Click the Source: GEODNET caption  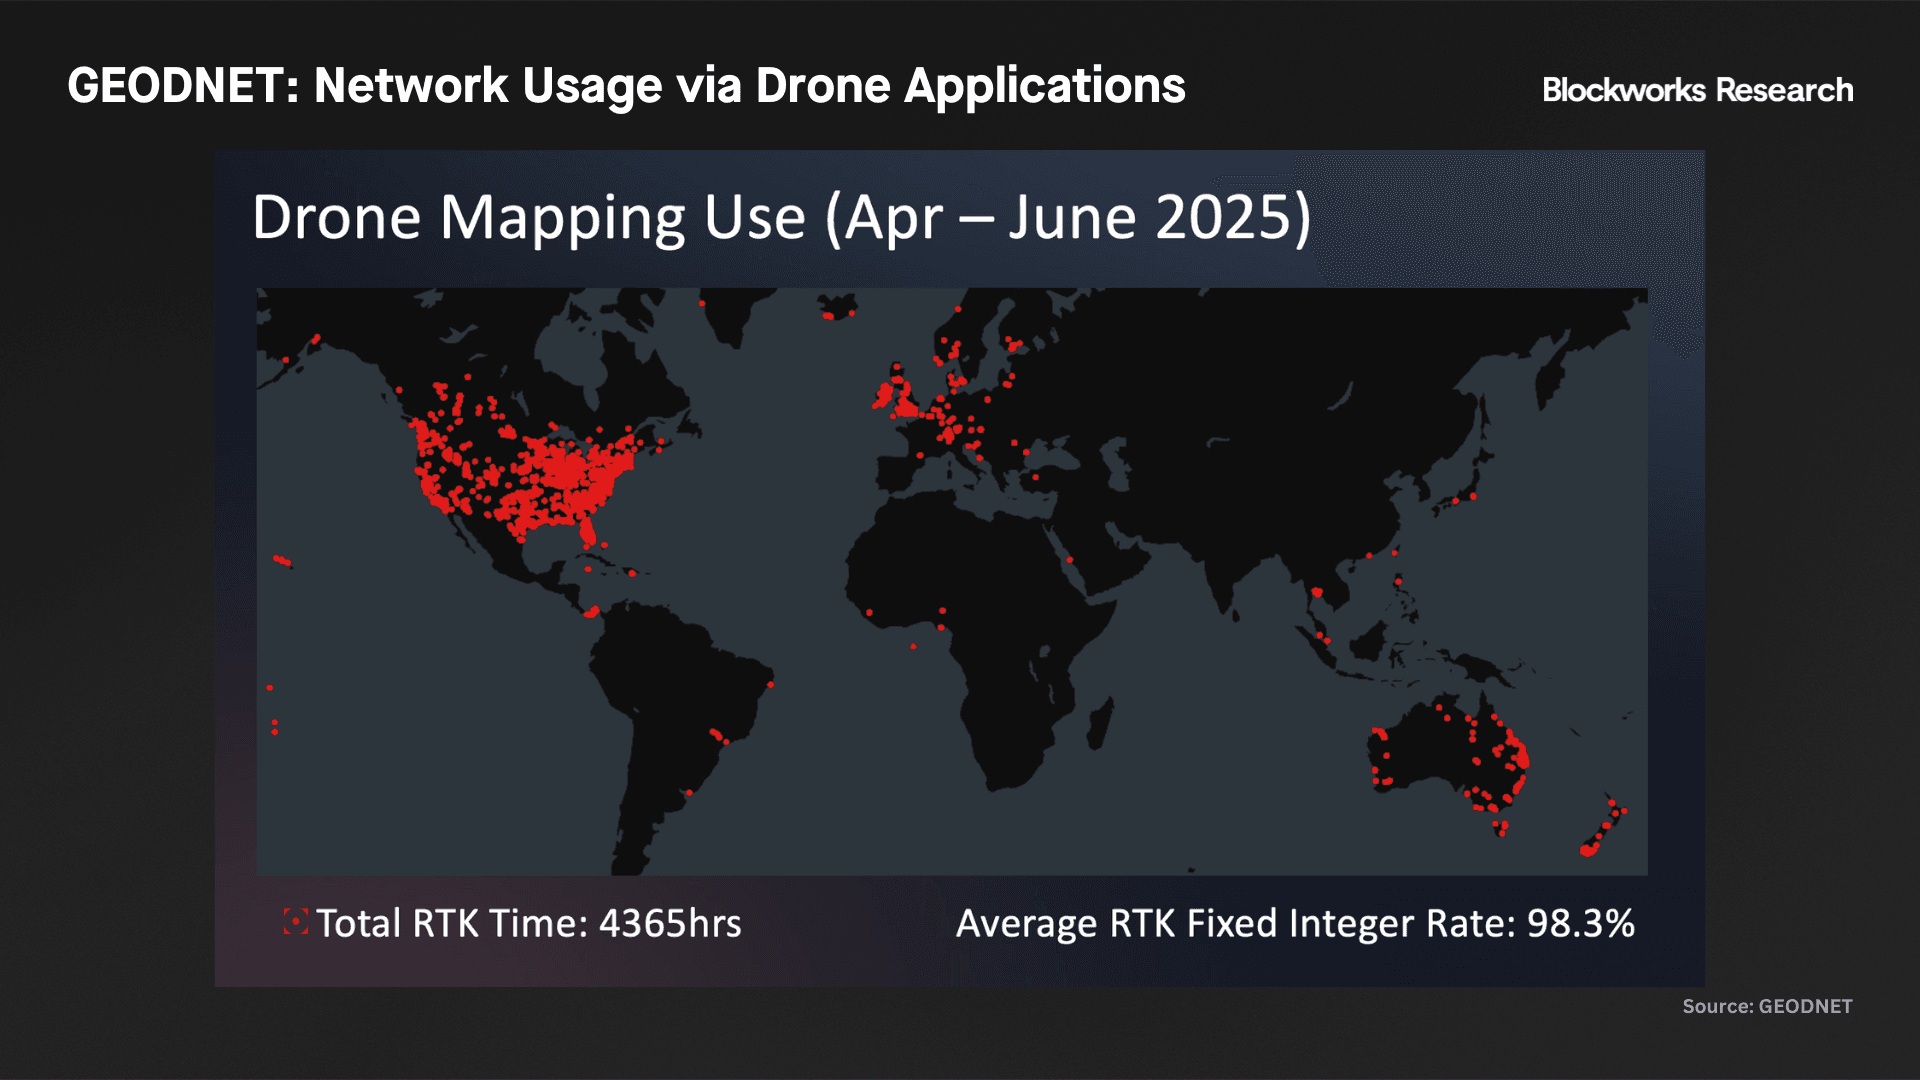click(1766, 1006)
